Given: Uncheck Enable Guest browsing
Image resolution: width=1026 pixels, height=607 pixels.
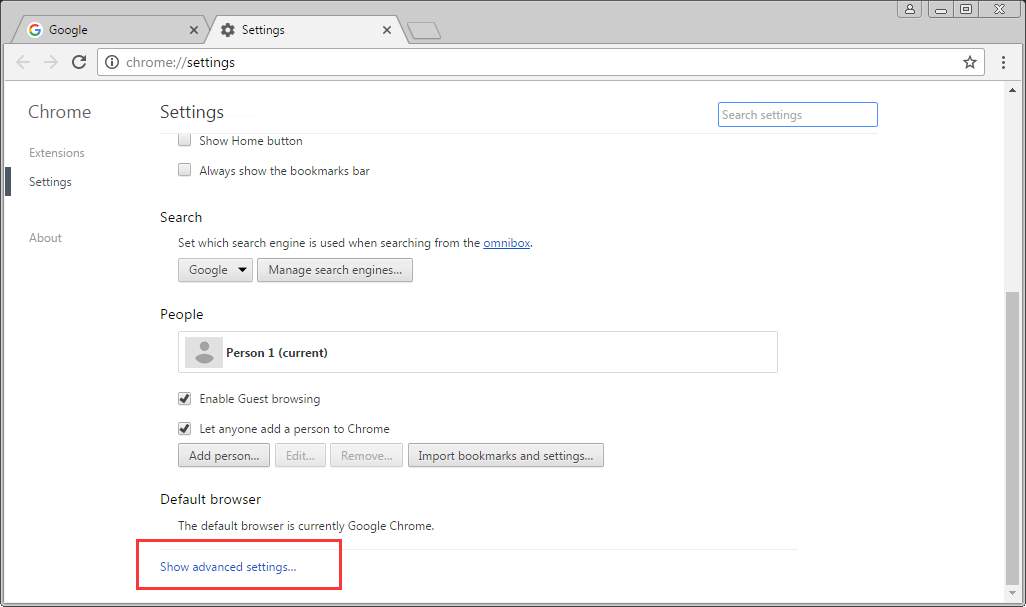Looking at the screenshot, I should coord(185,398).
